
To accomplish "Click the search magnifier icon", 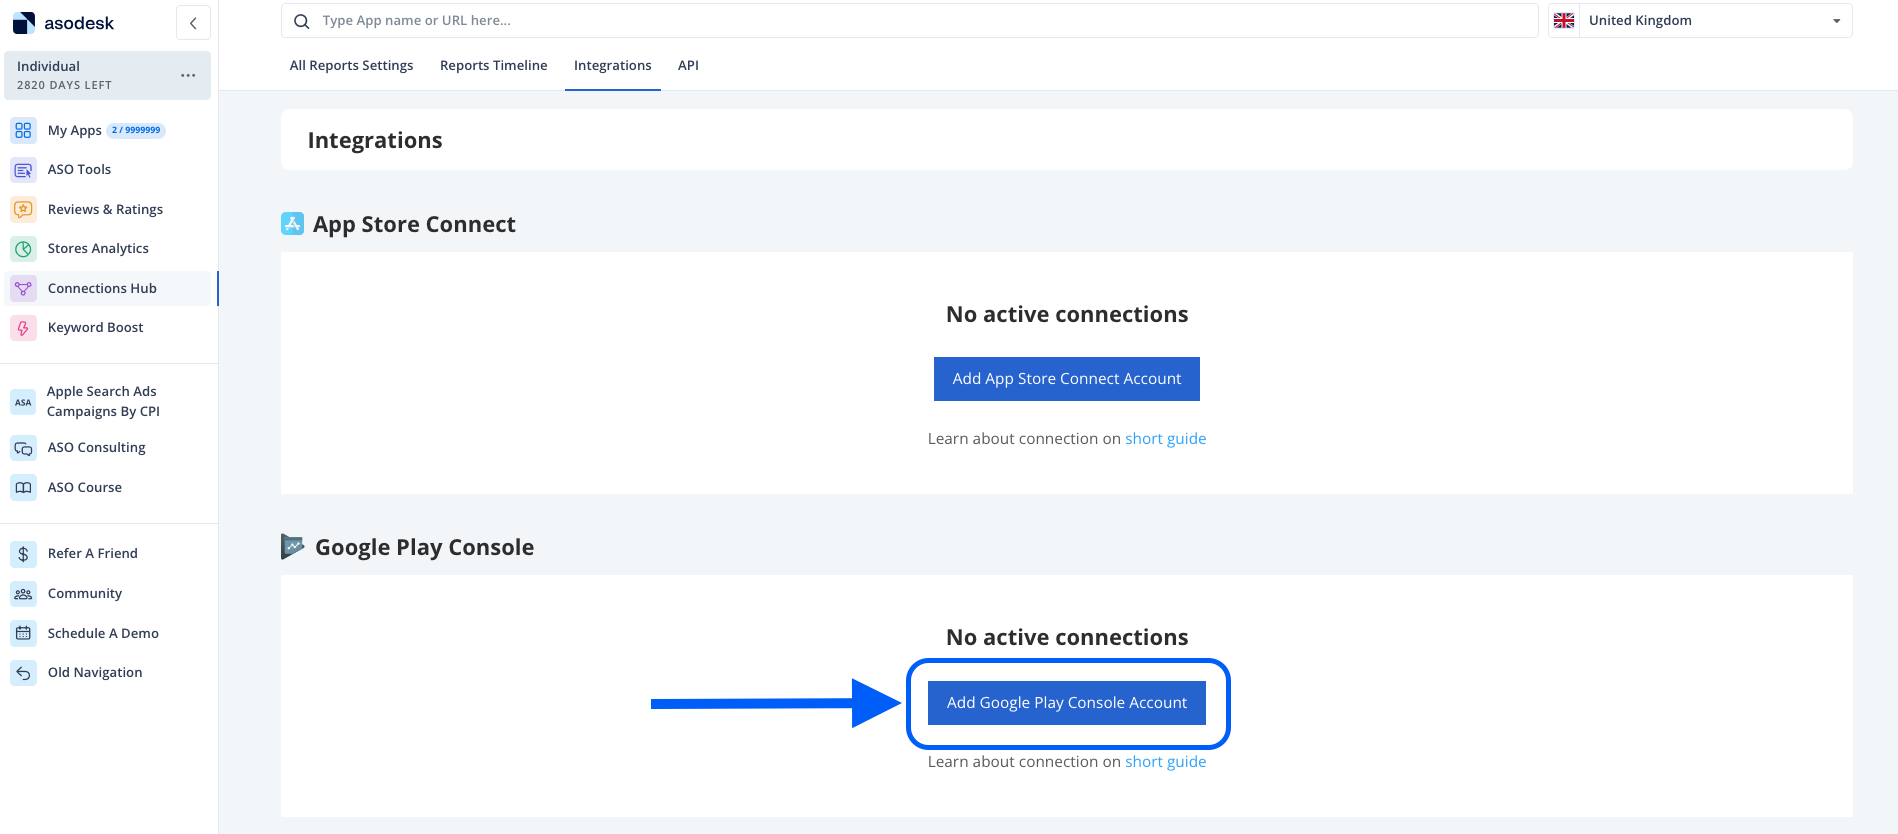I will coord(301,21).
